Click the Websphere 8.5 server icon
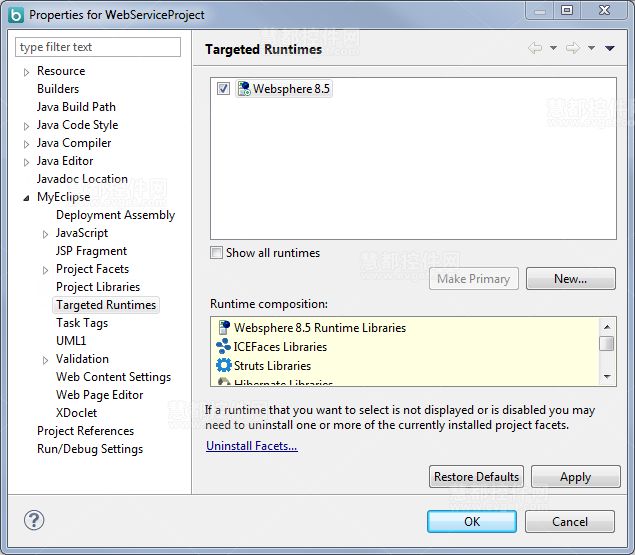The width and height of the screenshot is (635, 555). [244, 89]
